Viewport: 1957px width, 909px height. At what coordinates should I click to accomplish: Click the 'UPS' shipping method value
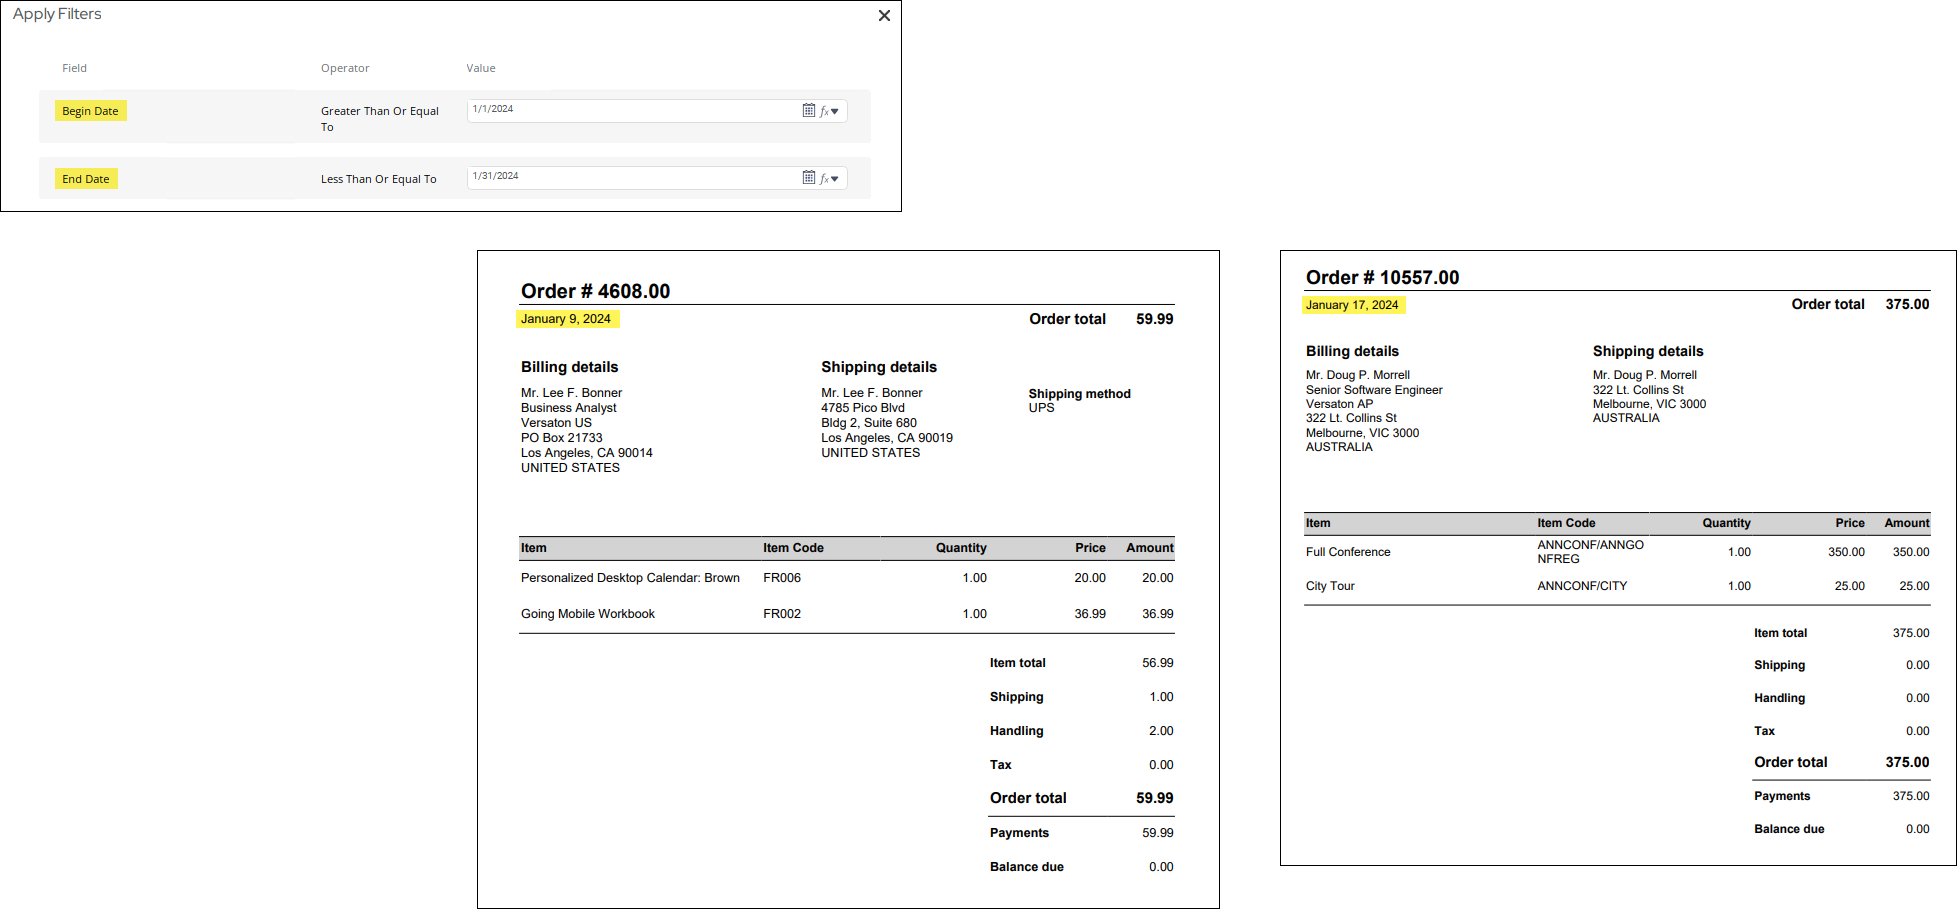1041,408
